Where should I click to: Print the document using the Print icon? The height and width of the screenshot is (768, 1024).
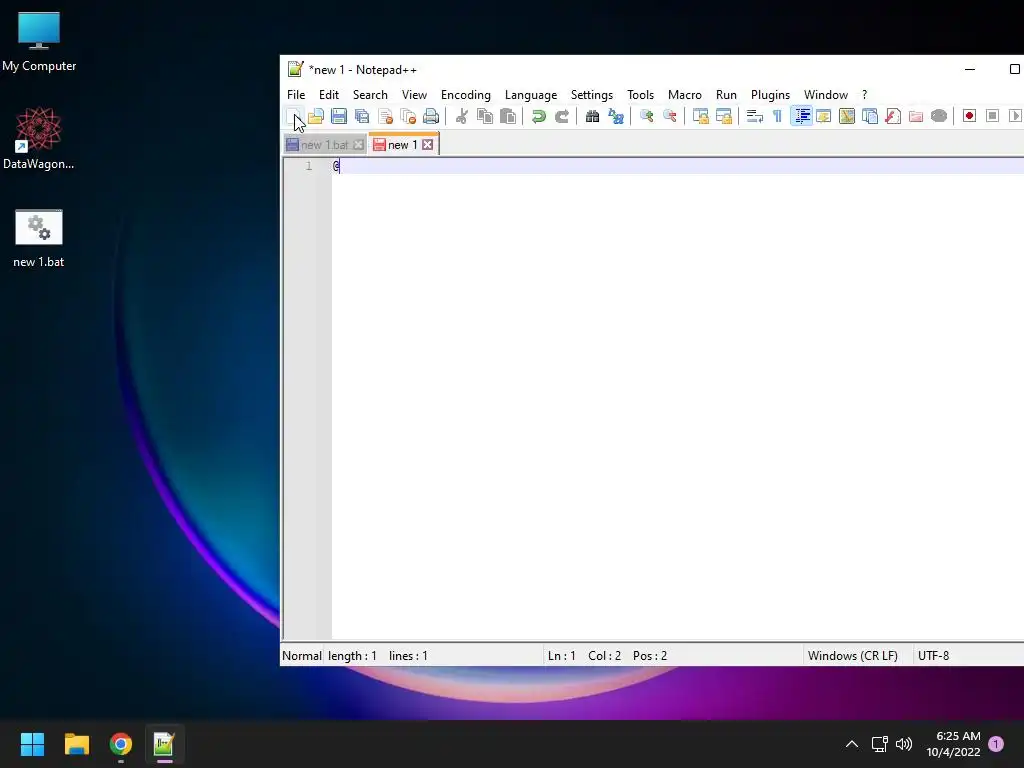coord(431,116)
